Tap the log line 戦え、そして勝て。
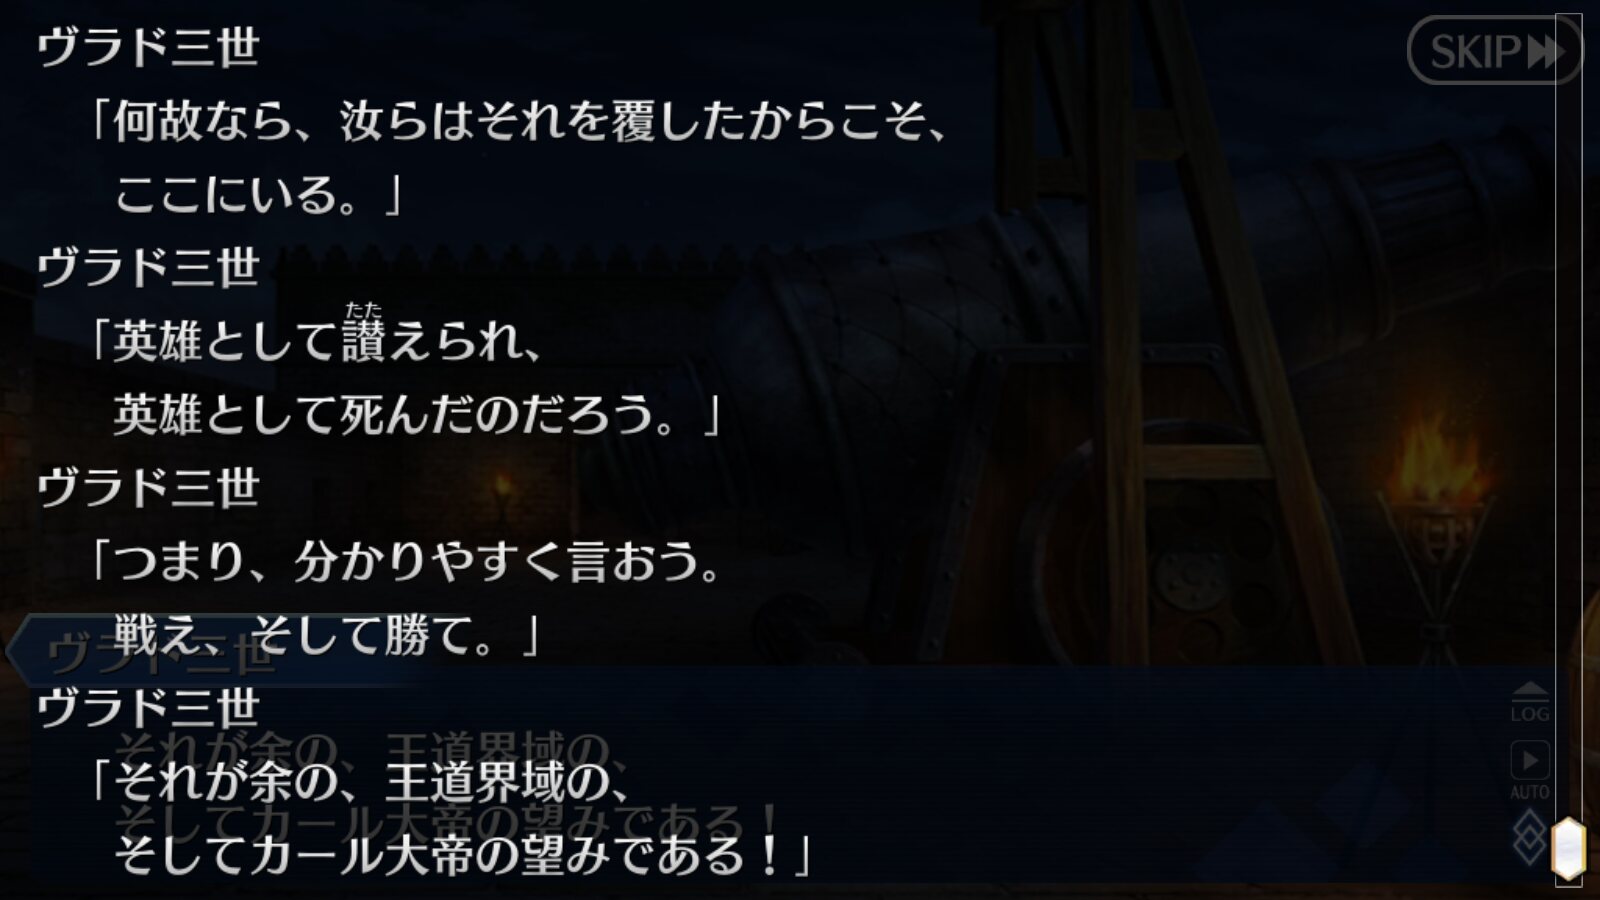This screenshot has width=1600, height=900. (327, 634)
